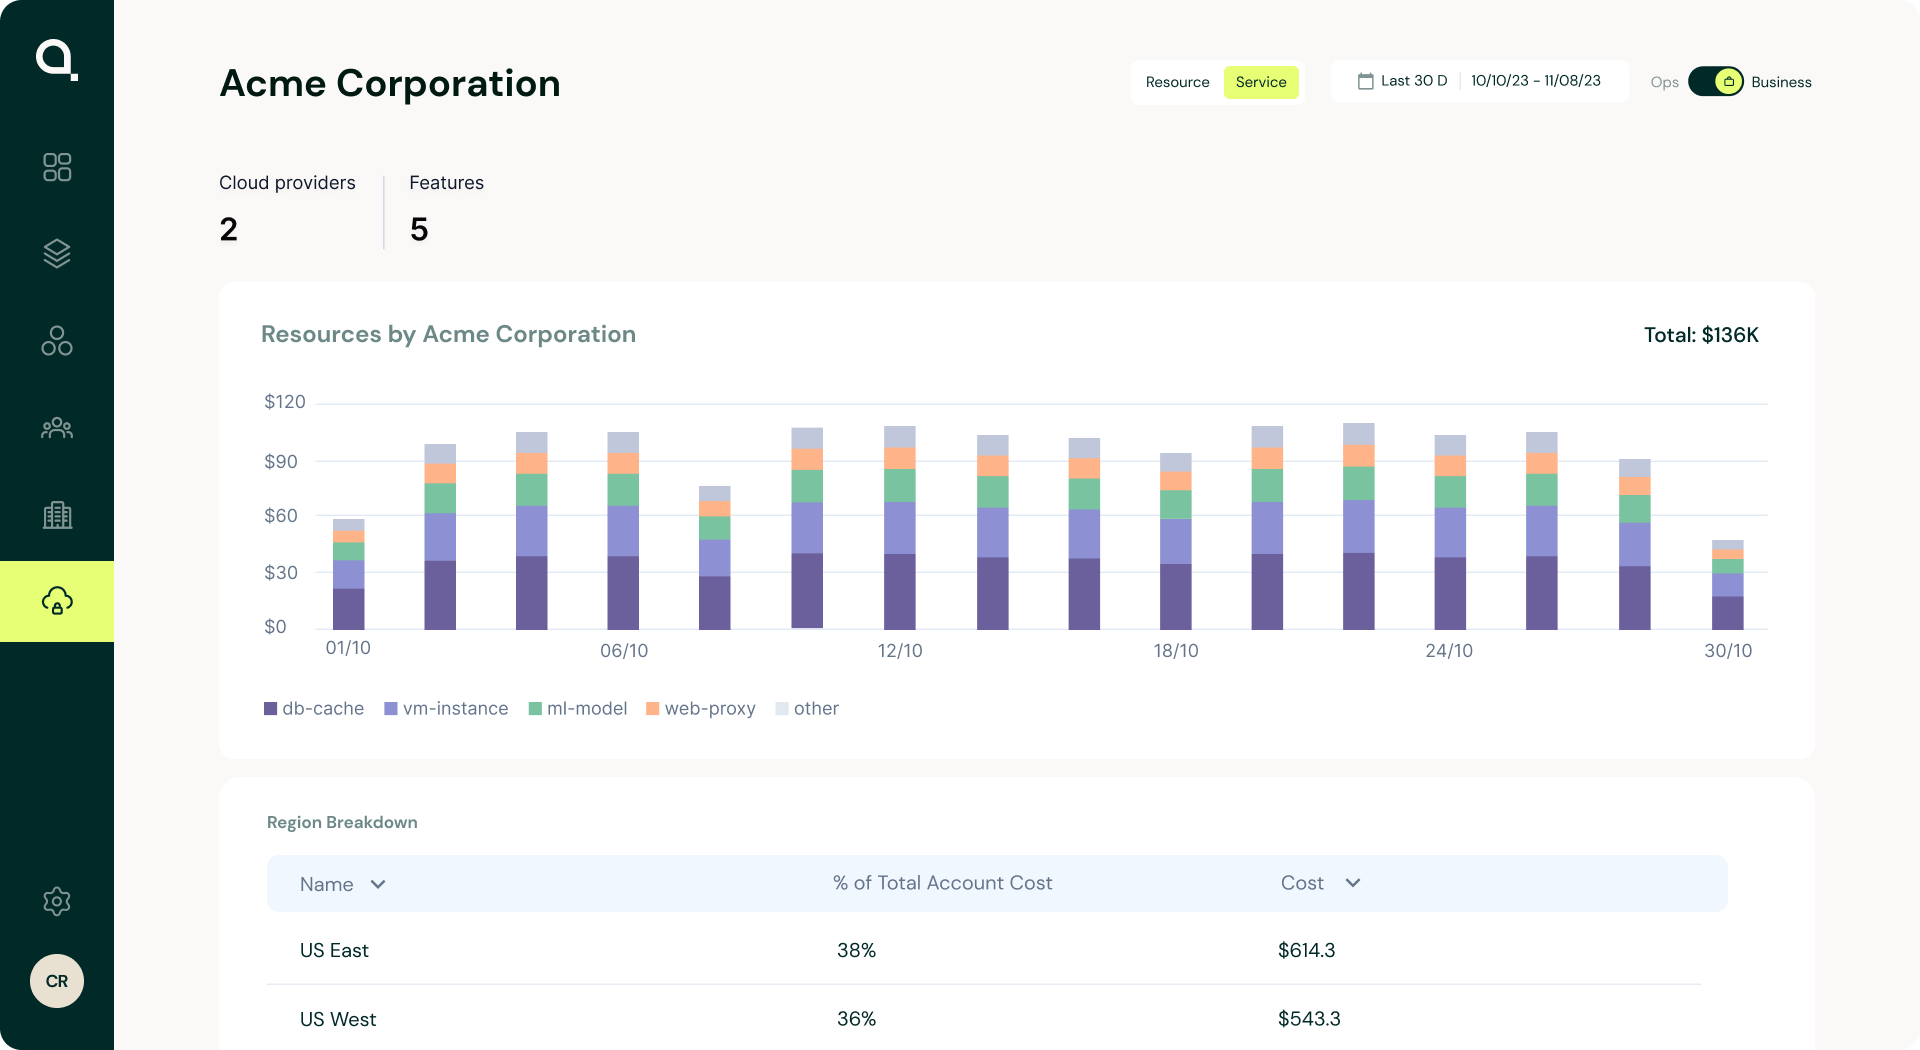Click the US West row name
The height and width of the screenshot is (1050, 1920).
click(x=338, y=1019)
